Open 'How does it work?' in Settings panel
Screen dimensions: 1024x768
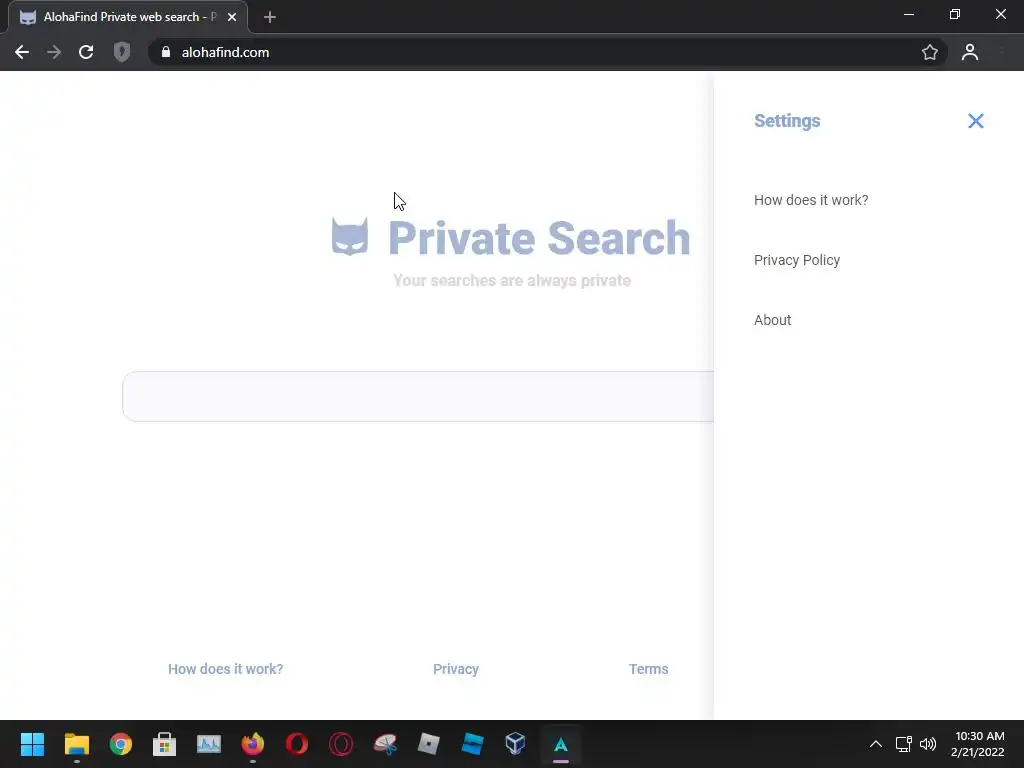(x=810, y=200)
